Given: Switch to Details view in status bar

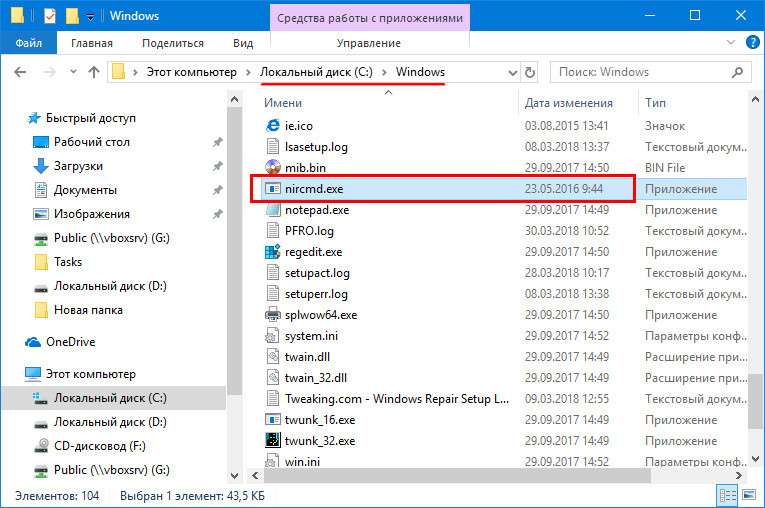Looking at the screenshot, I should [x=727, y=496].
